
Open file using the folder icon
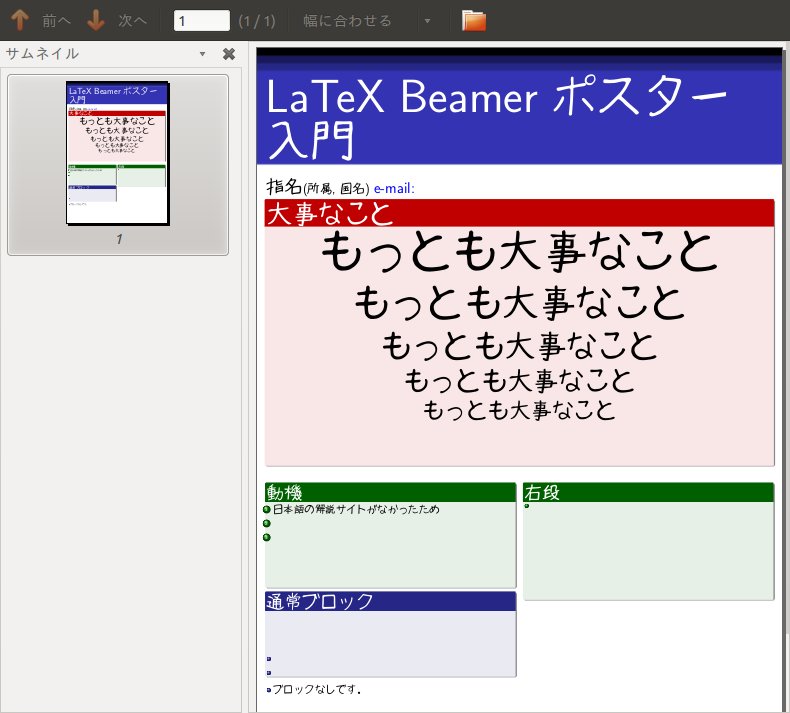[474, 21]
